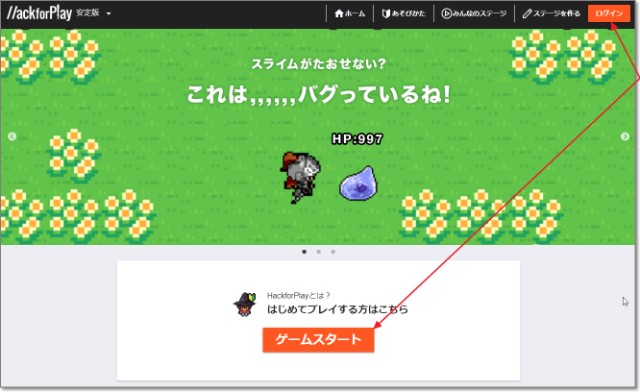Click play-circle icon beside みんなのステージ
The width and height of the screenshot is (640, 392).
446,13
